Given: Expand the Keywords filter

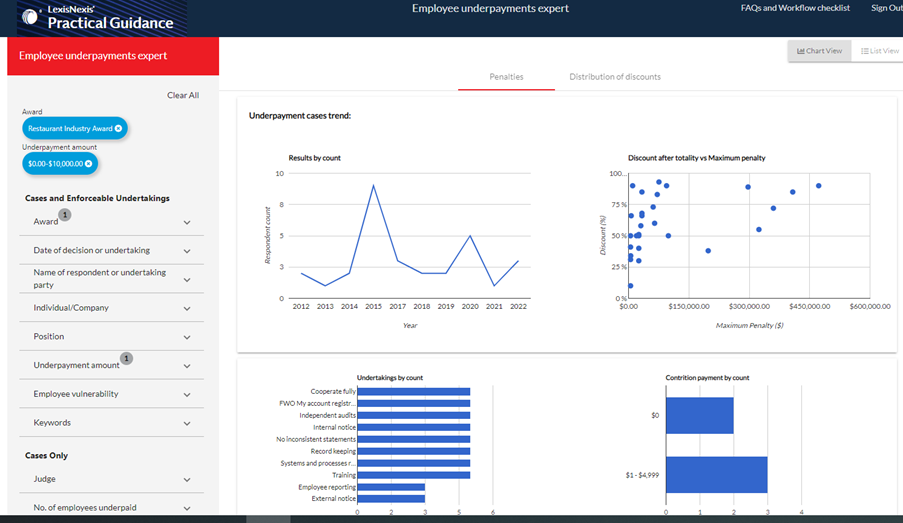Looking at the screenshot, I should [x=187, y=424].
